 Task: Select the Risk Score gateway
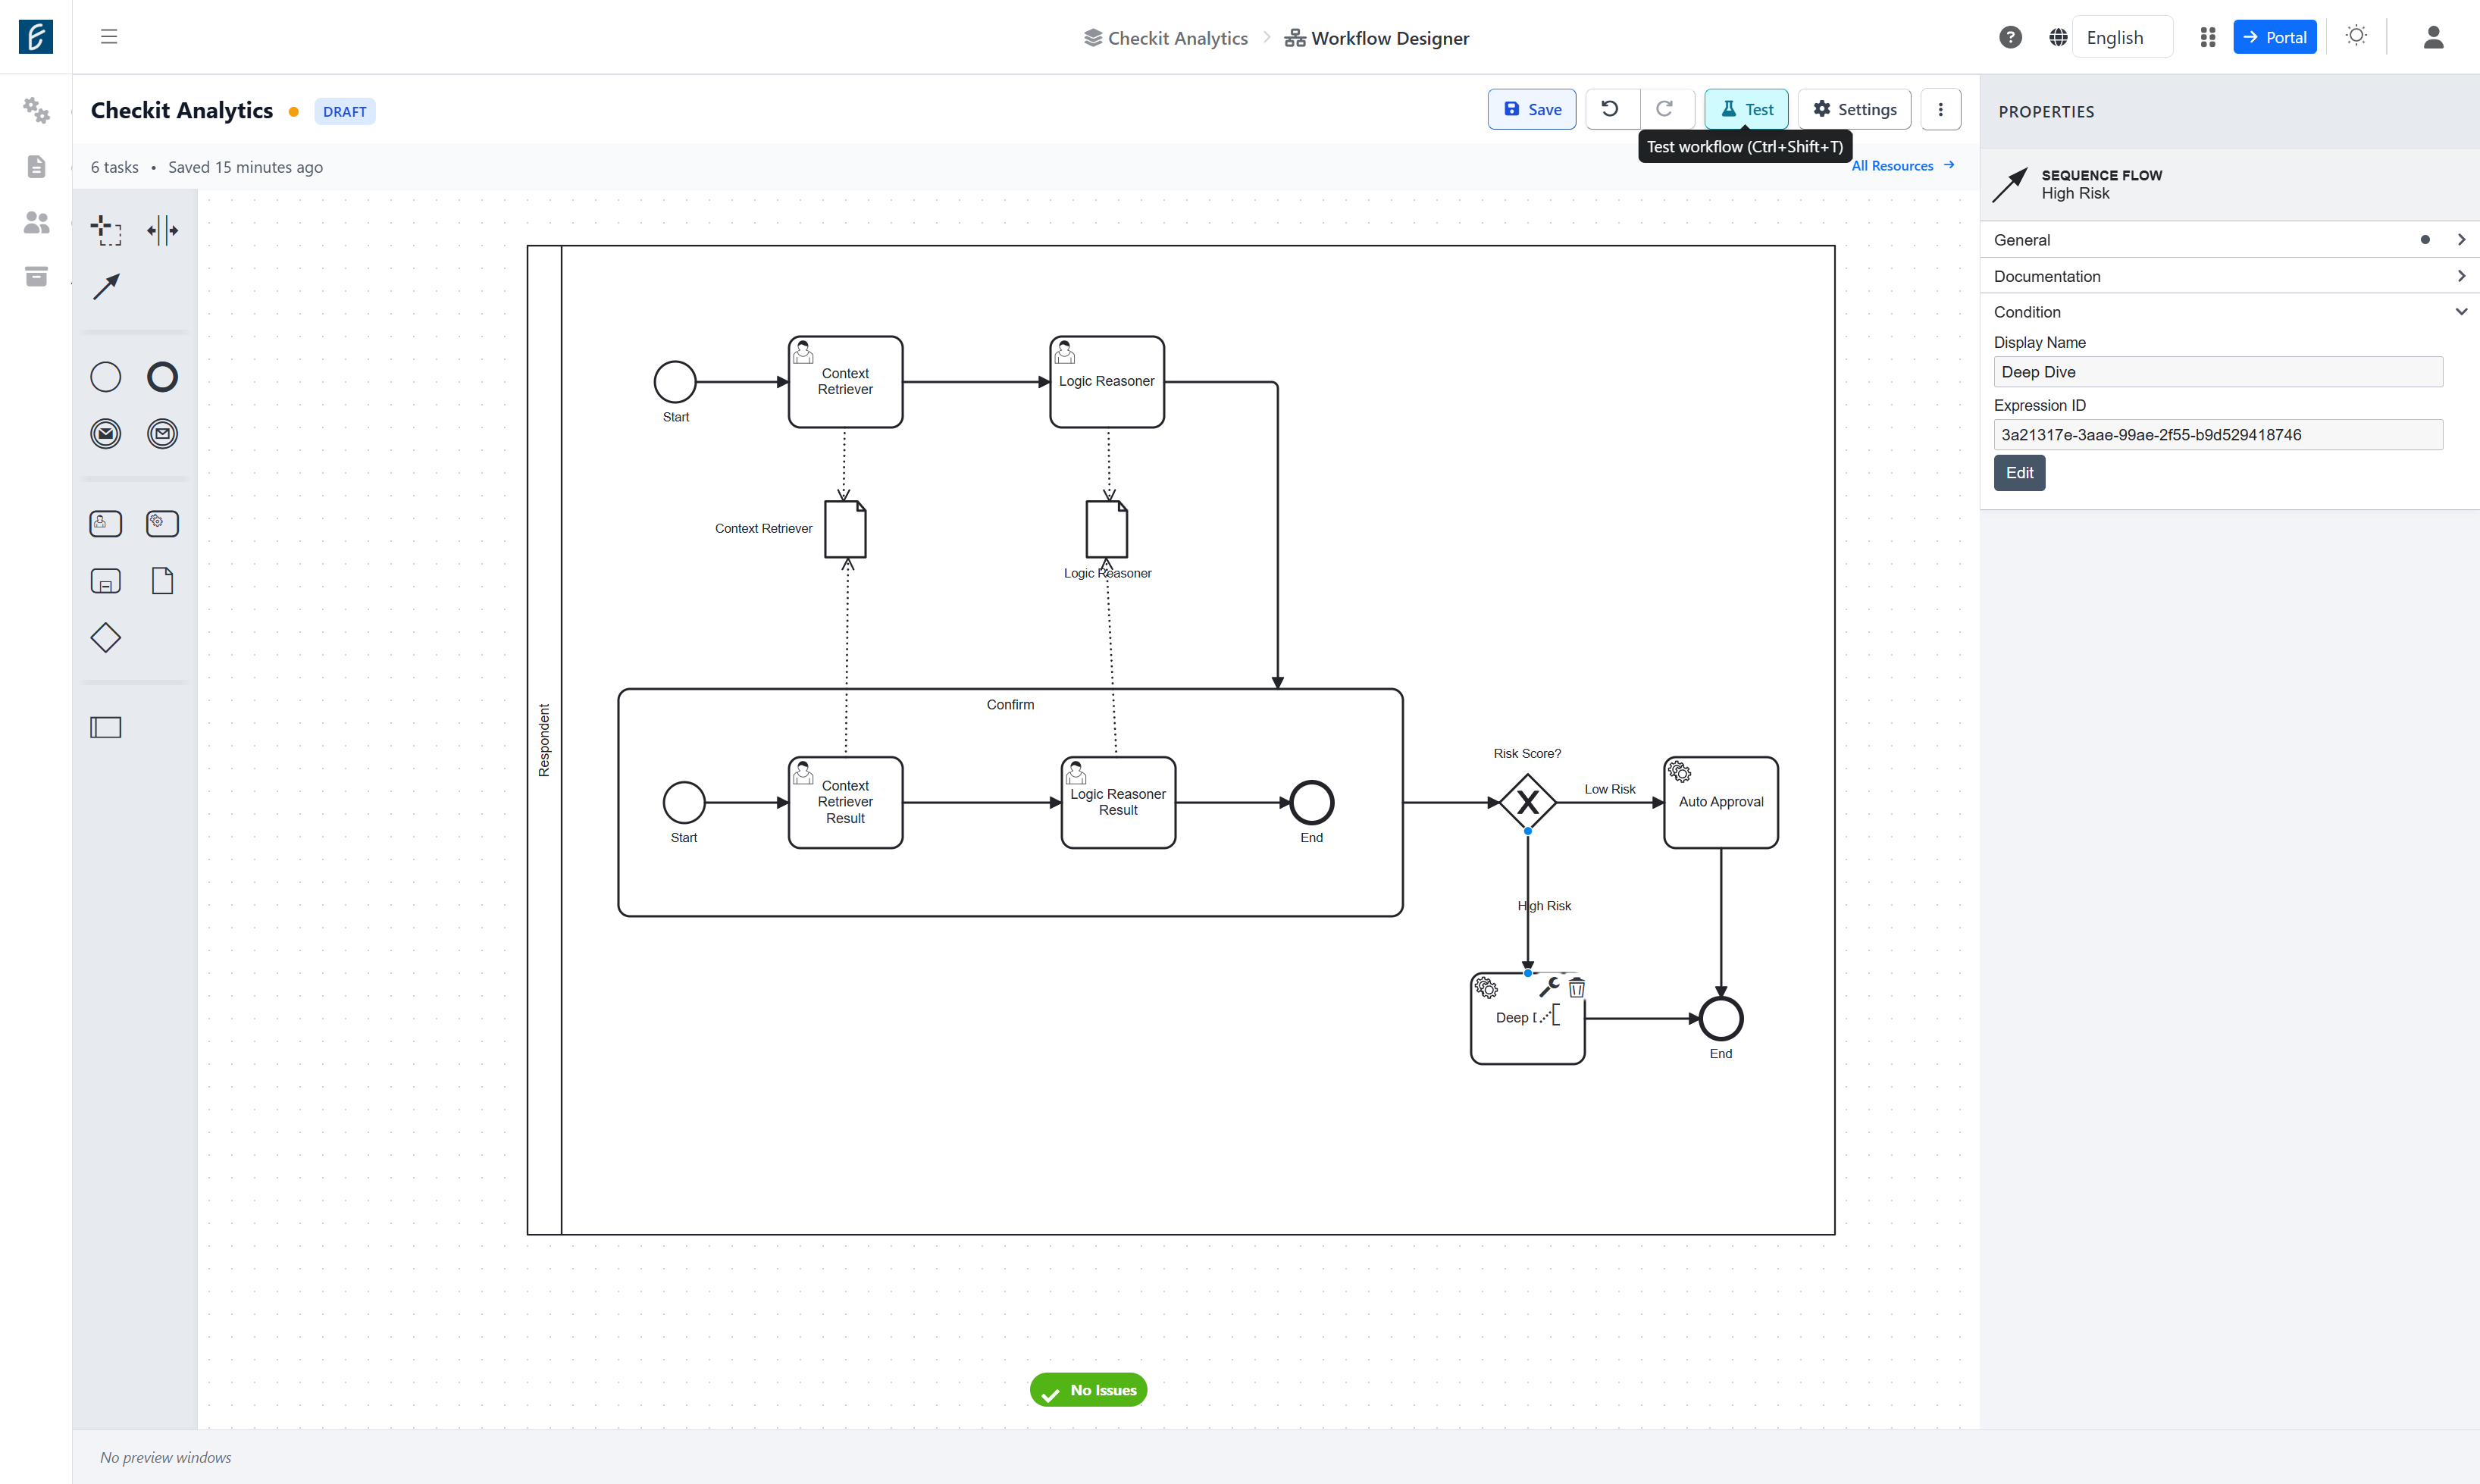[x=1527, y=802]
